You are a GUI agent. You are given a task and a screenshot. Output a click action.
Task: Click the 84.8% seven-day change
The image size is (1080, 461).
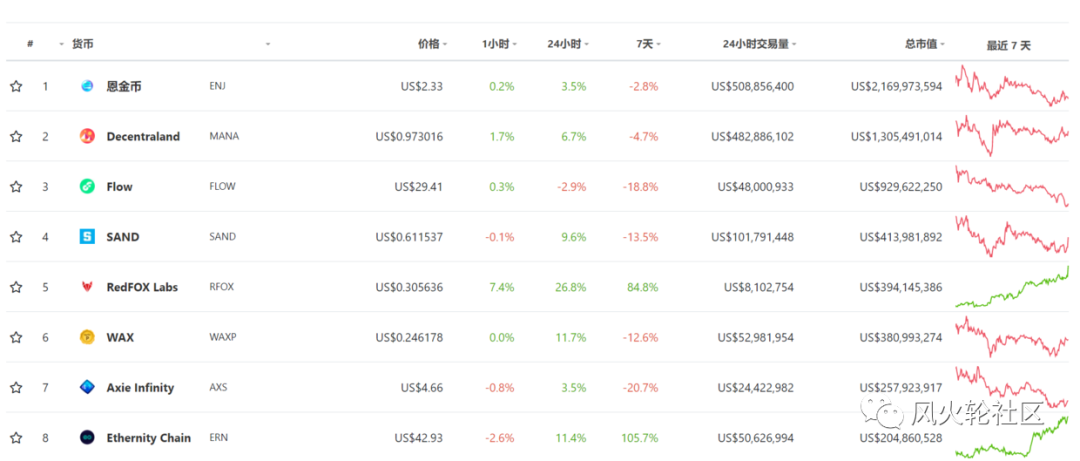point(643,287)
